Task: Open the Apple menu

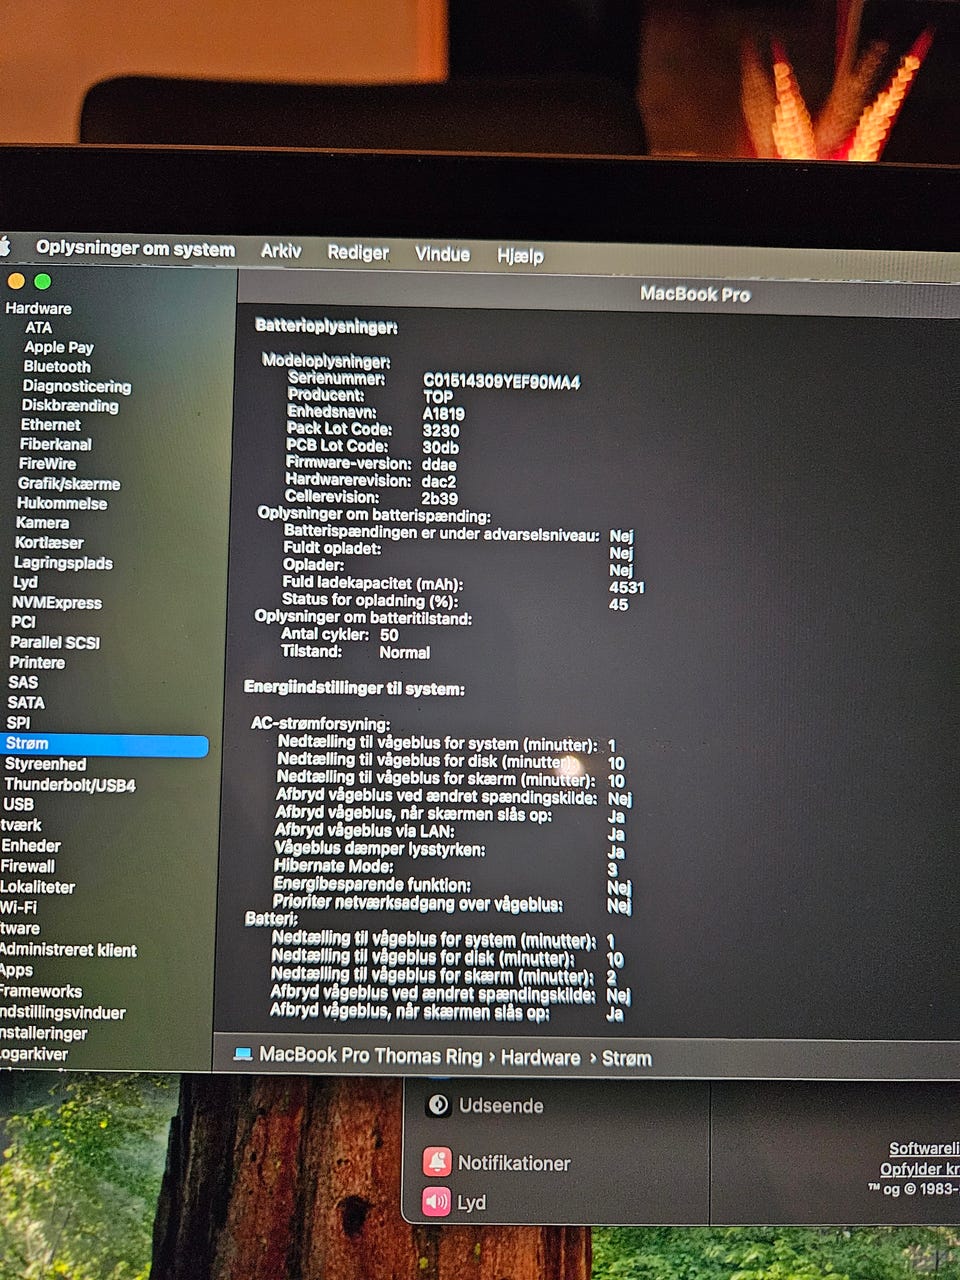Action: point(4,246)
